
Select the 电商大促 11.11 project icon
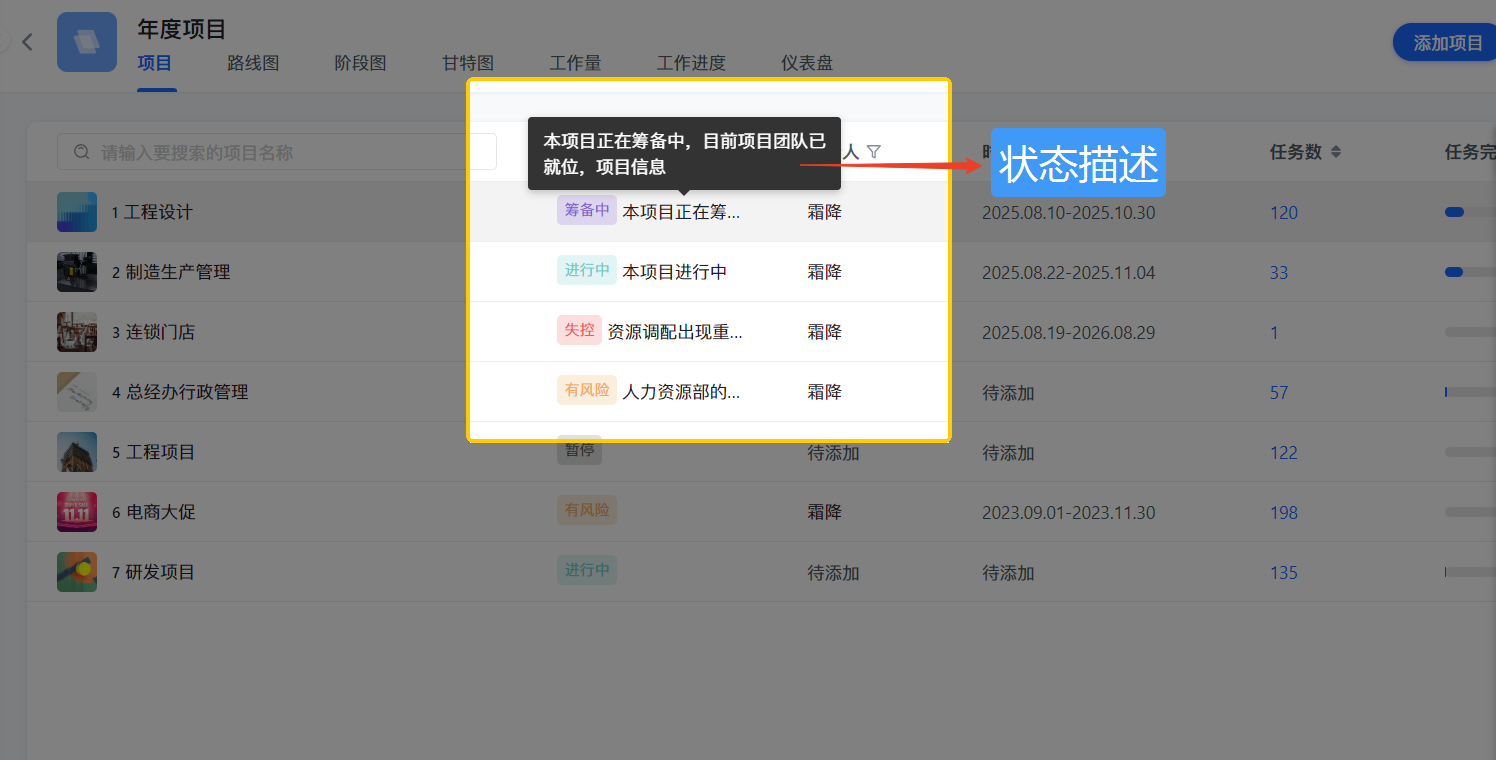tap(77, 511)
